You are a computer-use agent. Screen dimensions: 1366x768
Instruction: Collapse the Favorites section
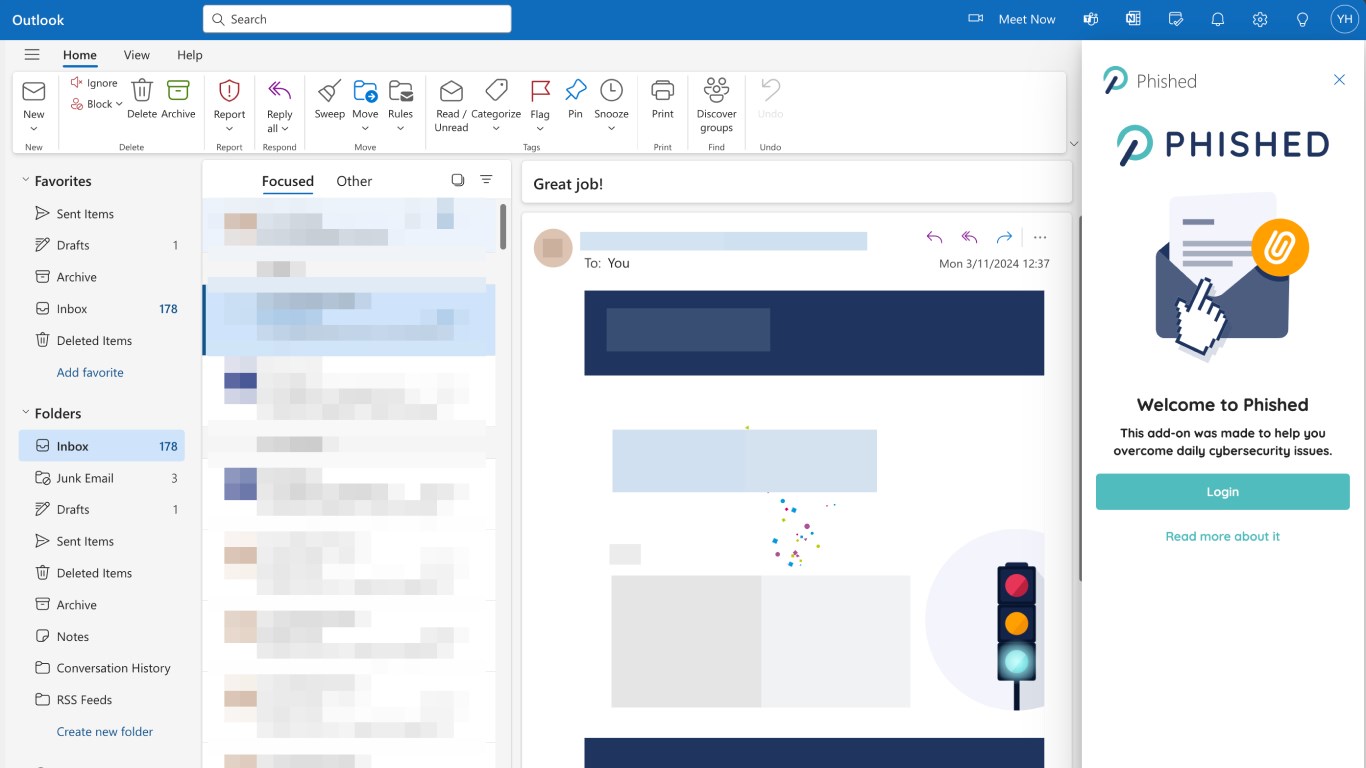[x=26, y=181]
